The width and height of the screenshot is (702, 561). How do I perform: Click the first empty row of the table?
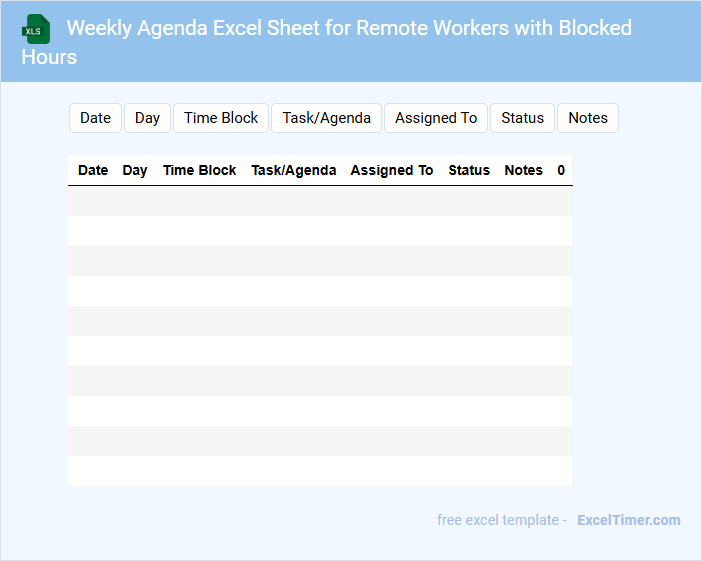click(320, 201)
